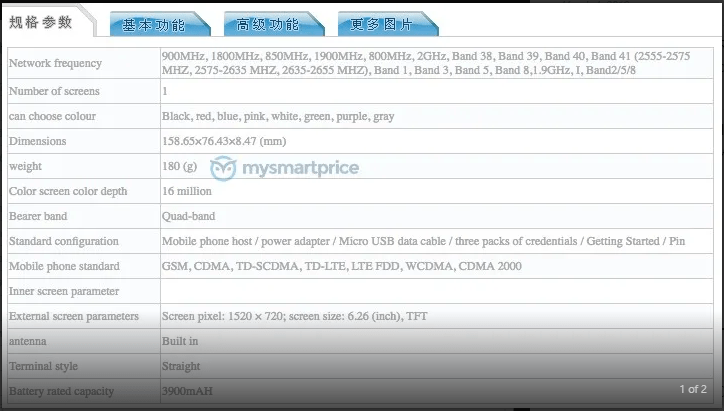Switch to the 基本功能 tab
The width and height of the screenshot is (724, 411).
[x=160, y=24]
